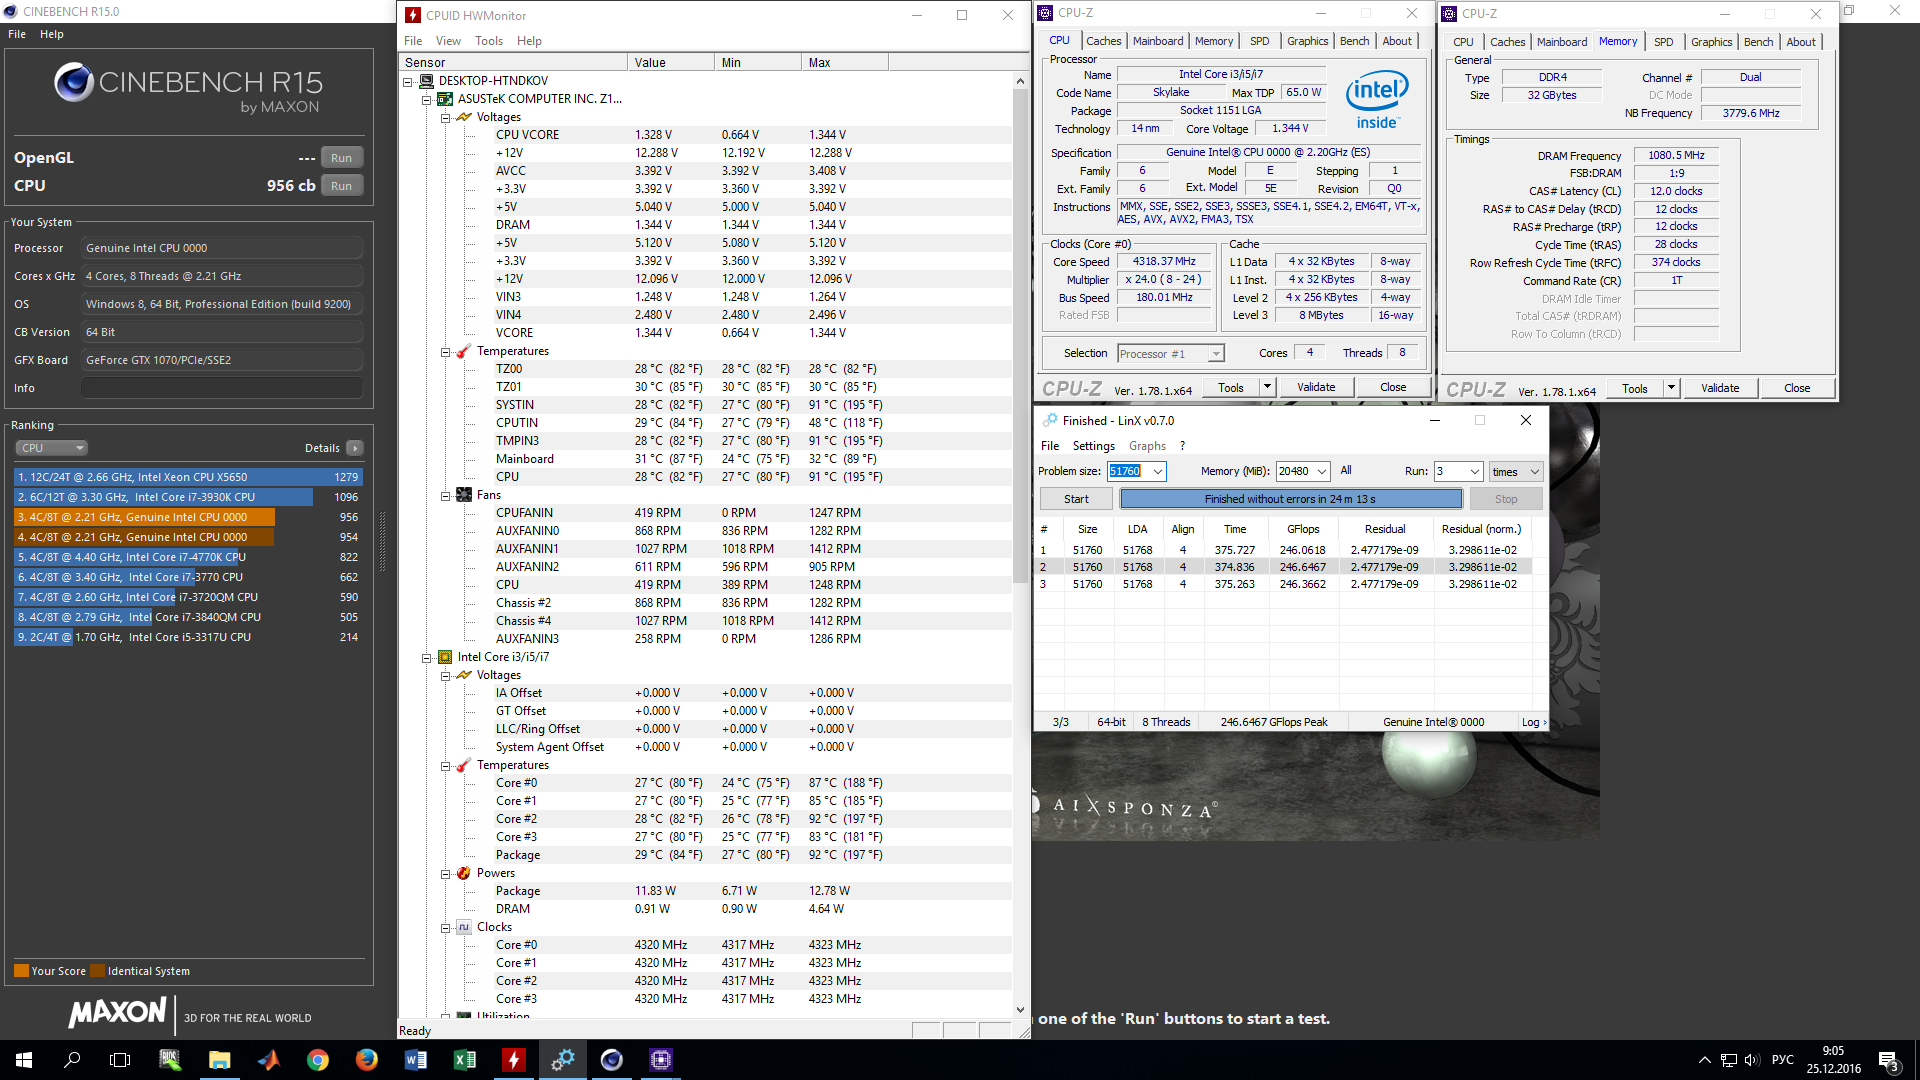
Task: Launch Google Chrome from taskbar
Action: pos(318,1060)
